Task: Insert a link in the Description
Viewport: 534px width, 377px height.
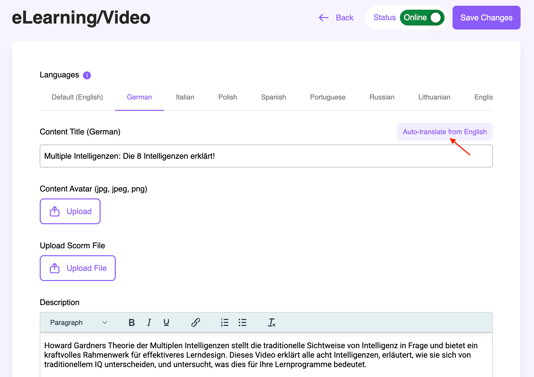Action: click(195, 323)
